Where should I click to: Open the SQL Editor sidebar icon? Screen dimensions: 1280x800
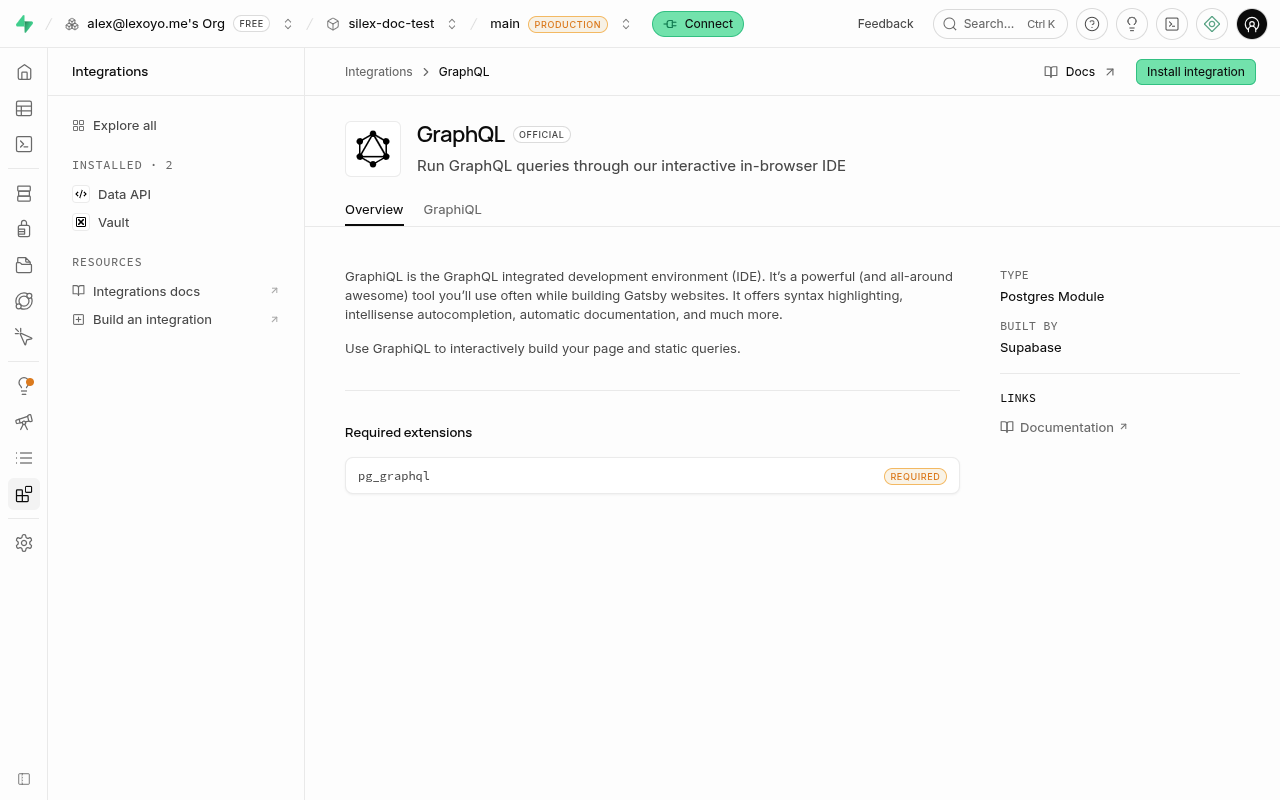[x=24, y=144]
